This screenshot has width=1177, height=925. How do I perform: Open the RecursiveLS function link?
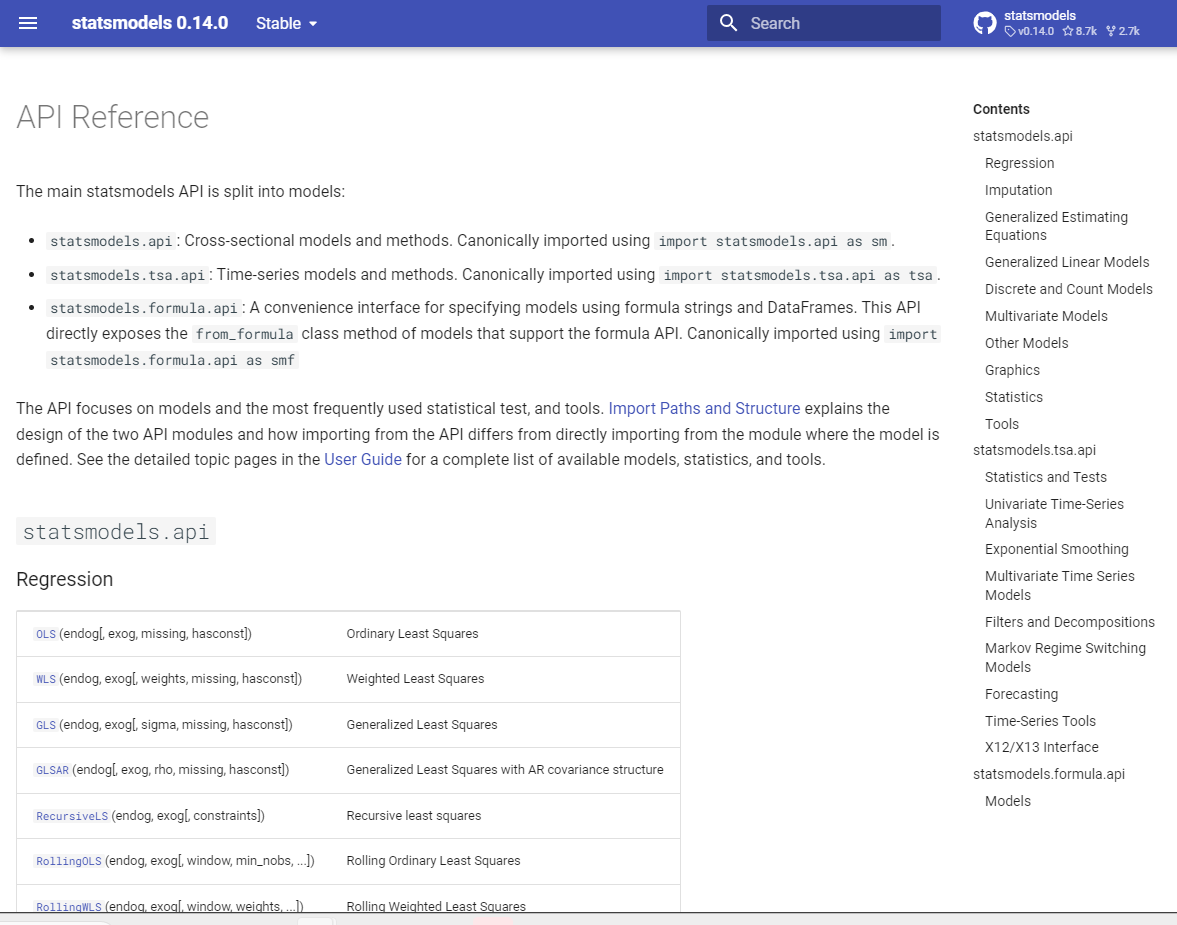click(72, 816)
